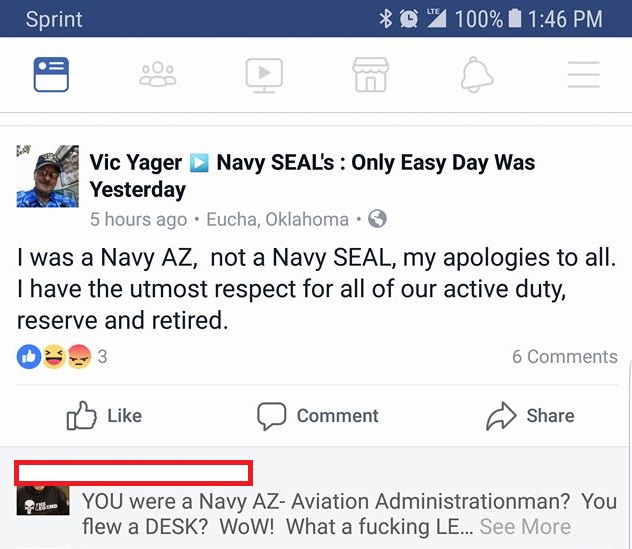Open the News Feed tab icon
Image resolution: width=632 pixels, height=549 pixels.
click(51, 74)
